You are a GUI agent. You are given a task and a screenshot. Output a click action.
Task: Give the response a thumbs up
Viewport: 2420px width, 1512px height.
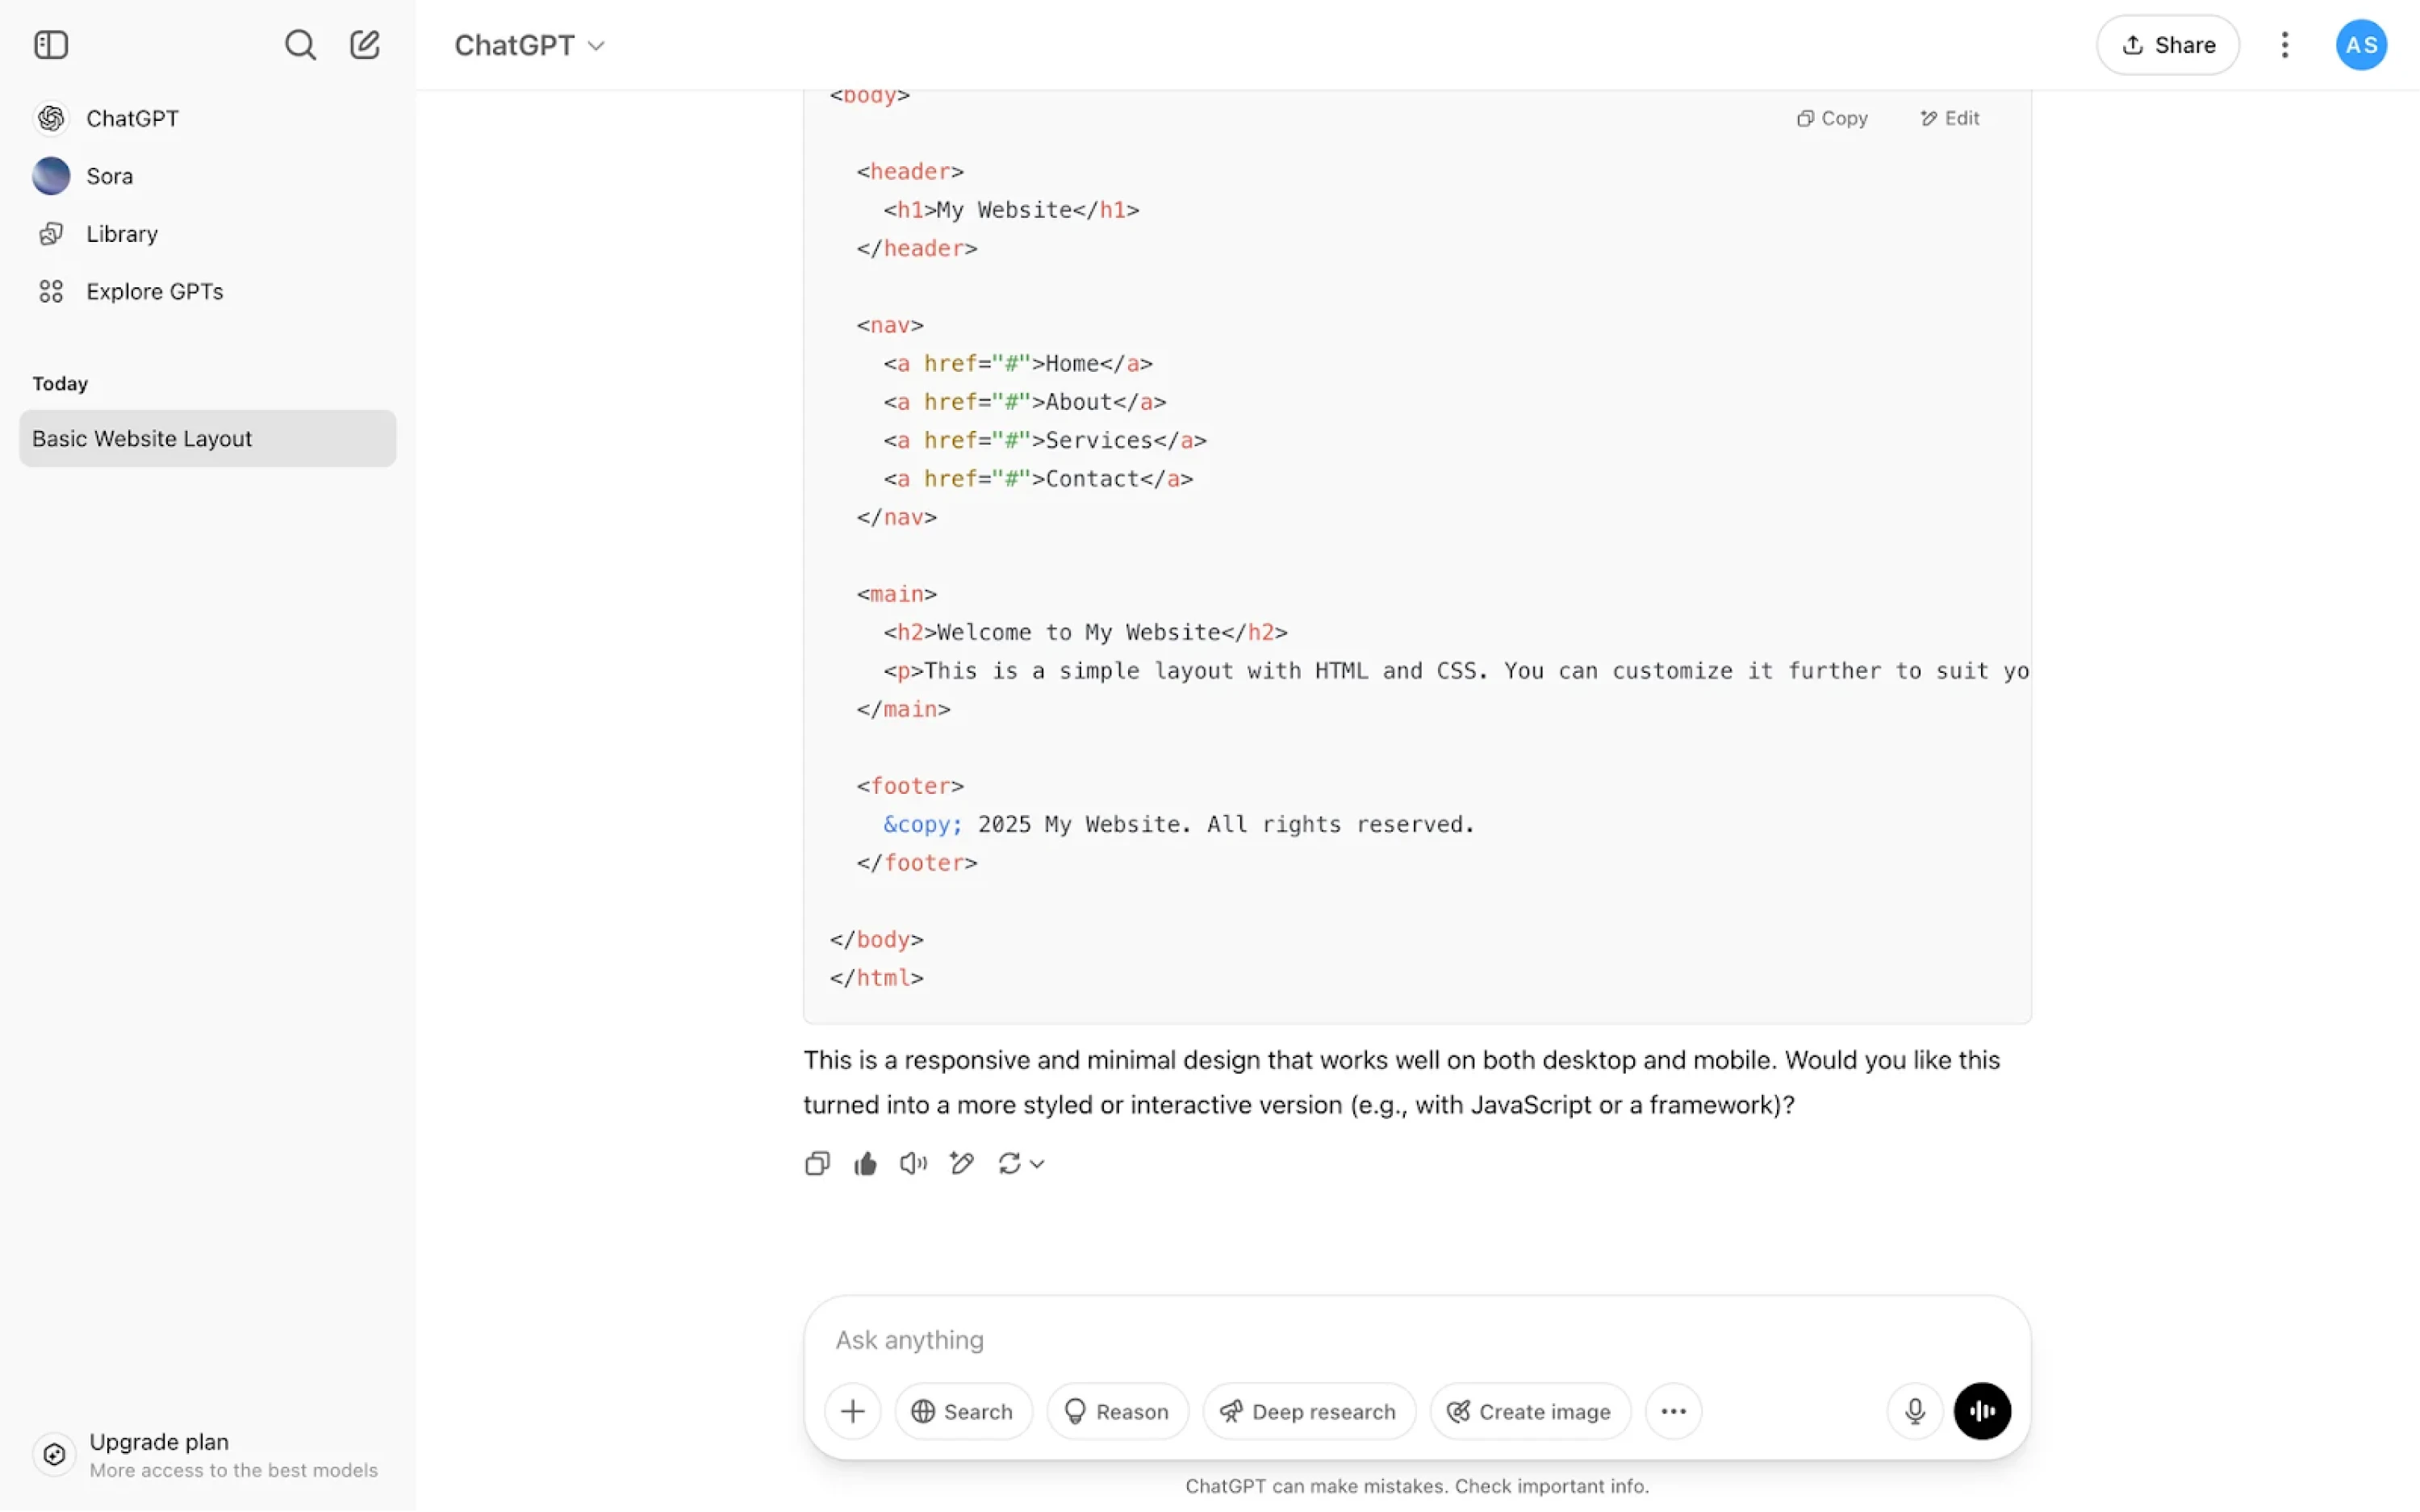tap(865, 1163)
